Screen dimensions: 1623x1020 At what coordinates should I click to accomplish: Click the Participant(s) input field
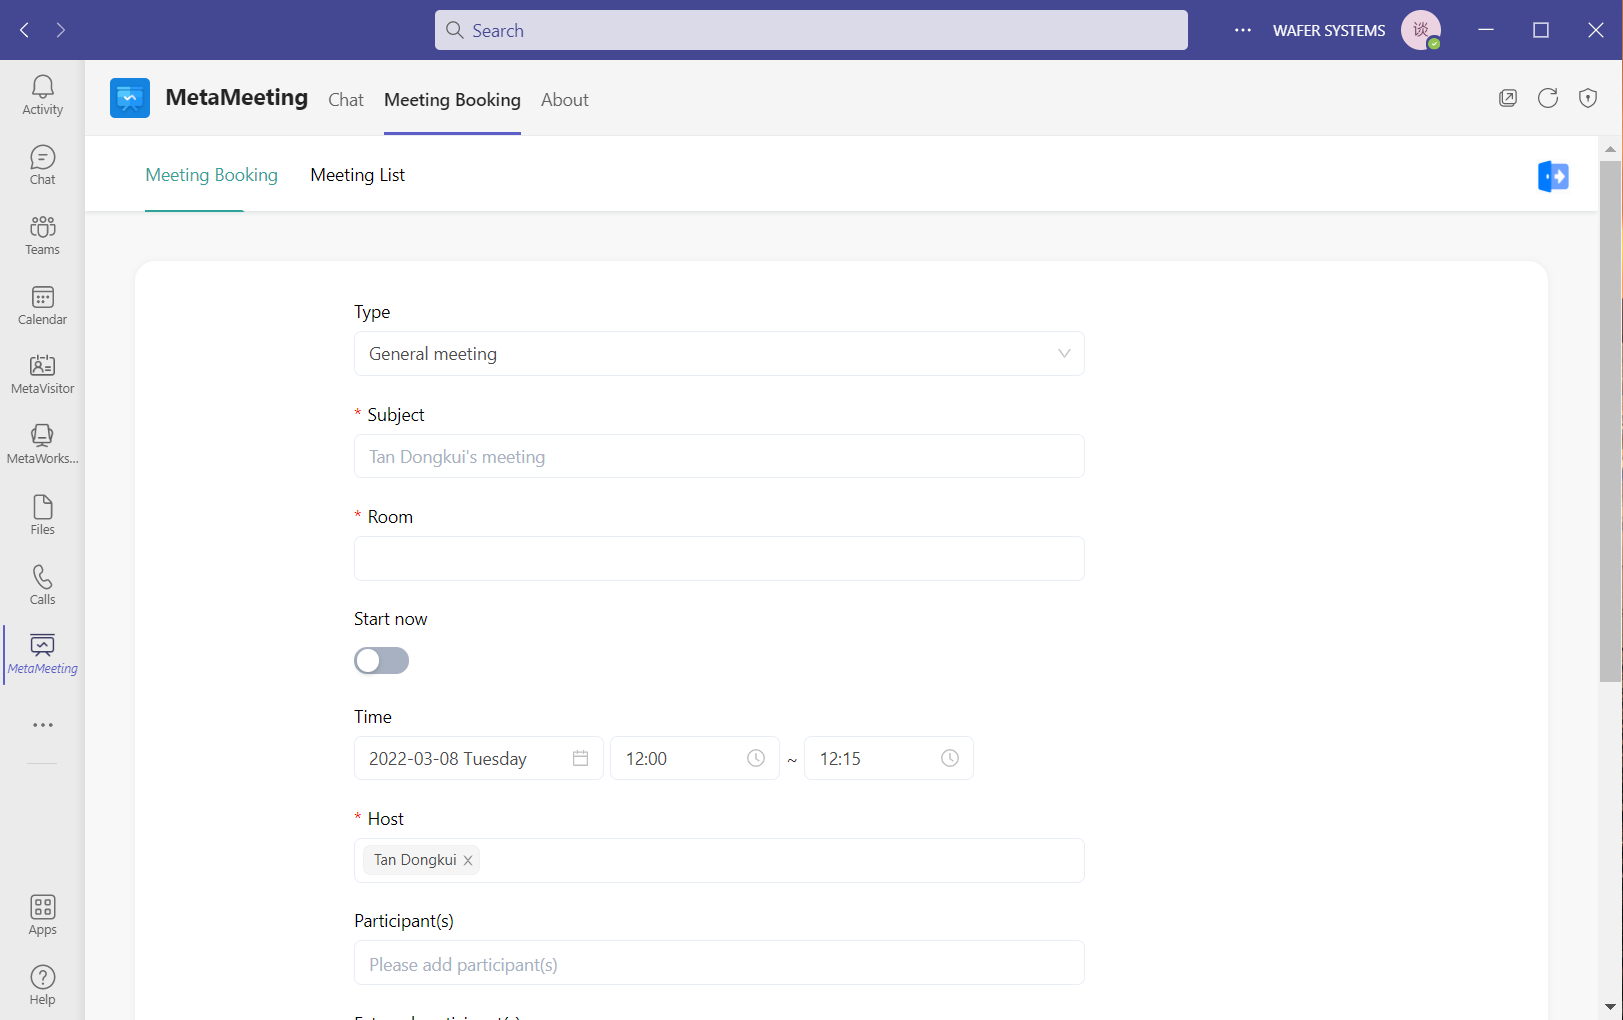719,963
